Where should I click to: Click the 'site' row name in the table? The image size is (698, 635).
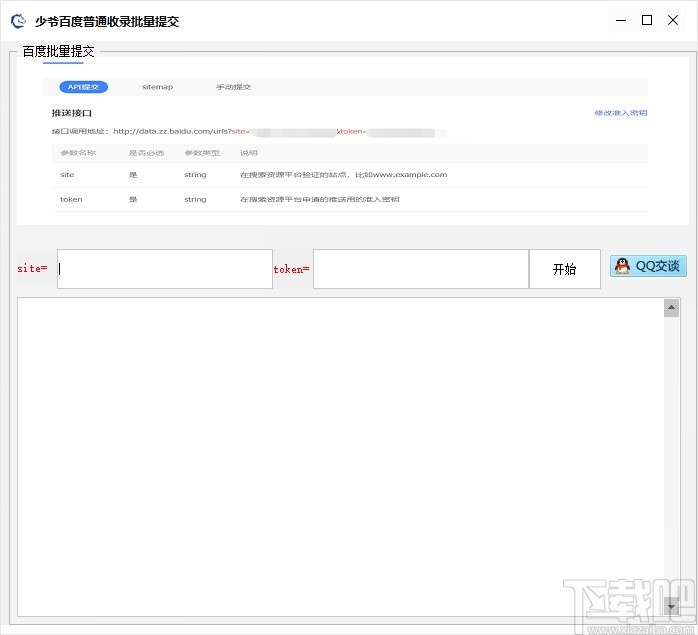tap(67, 175)
